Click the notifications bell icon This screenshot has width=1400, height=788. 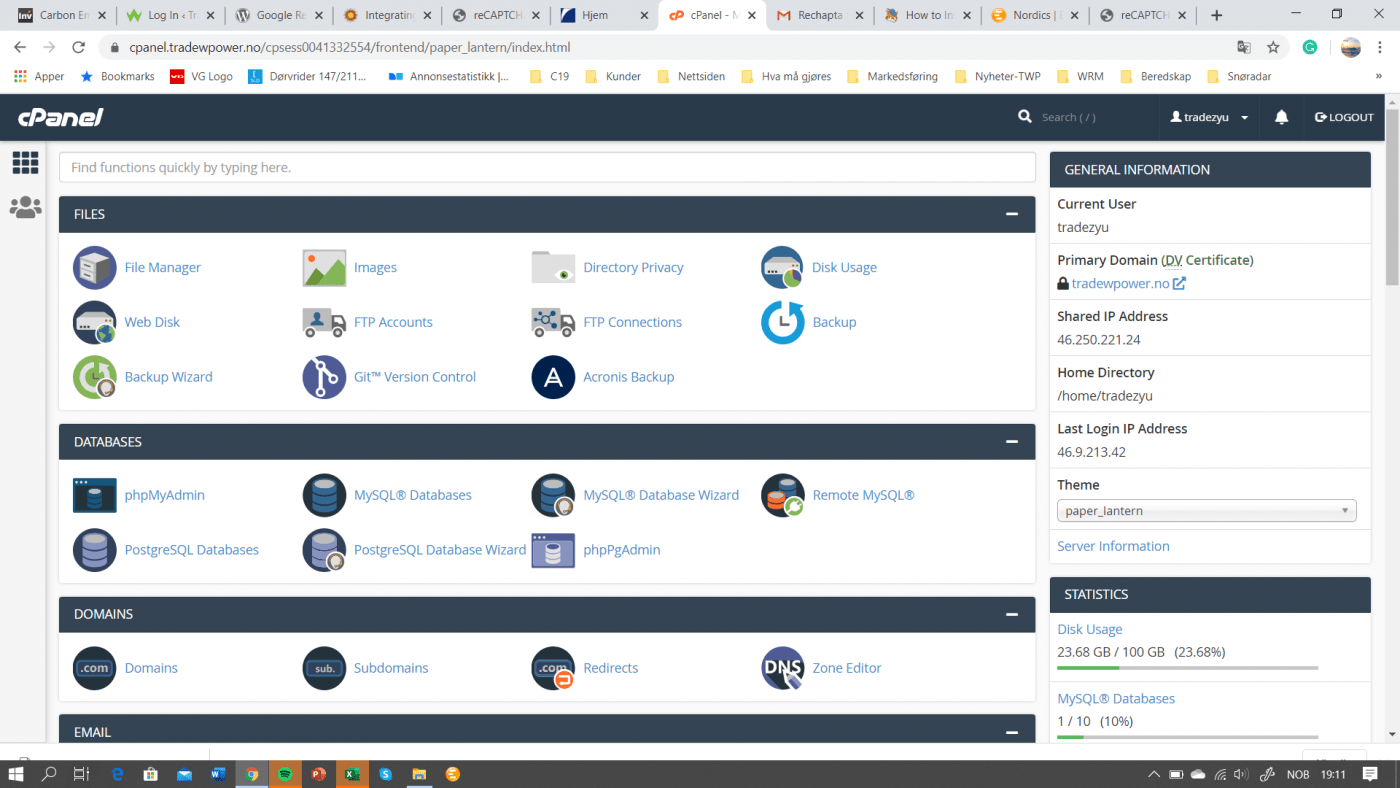[x=1281, y=117]
